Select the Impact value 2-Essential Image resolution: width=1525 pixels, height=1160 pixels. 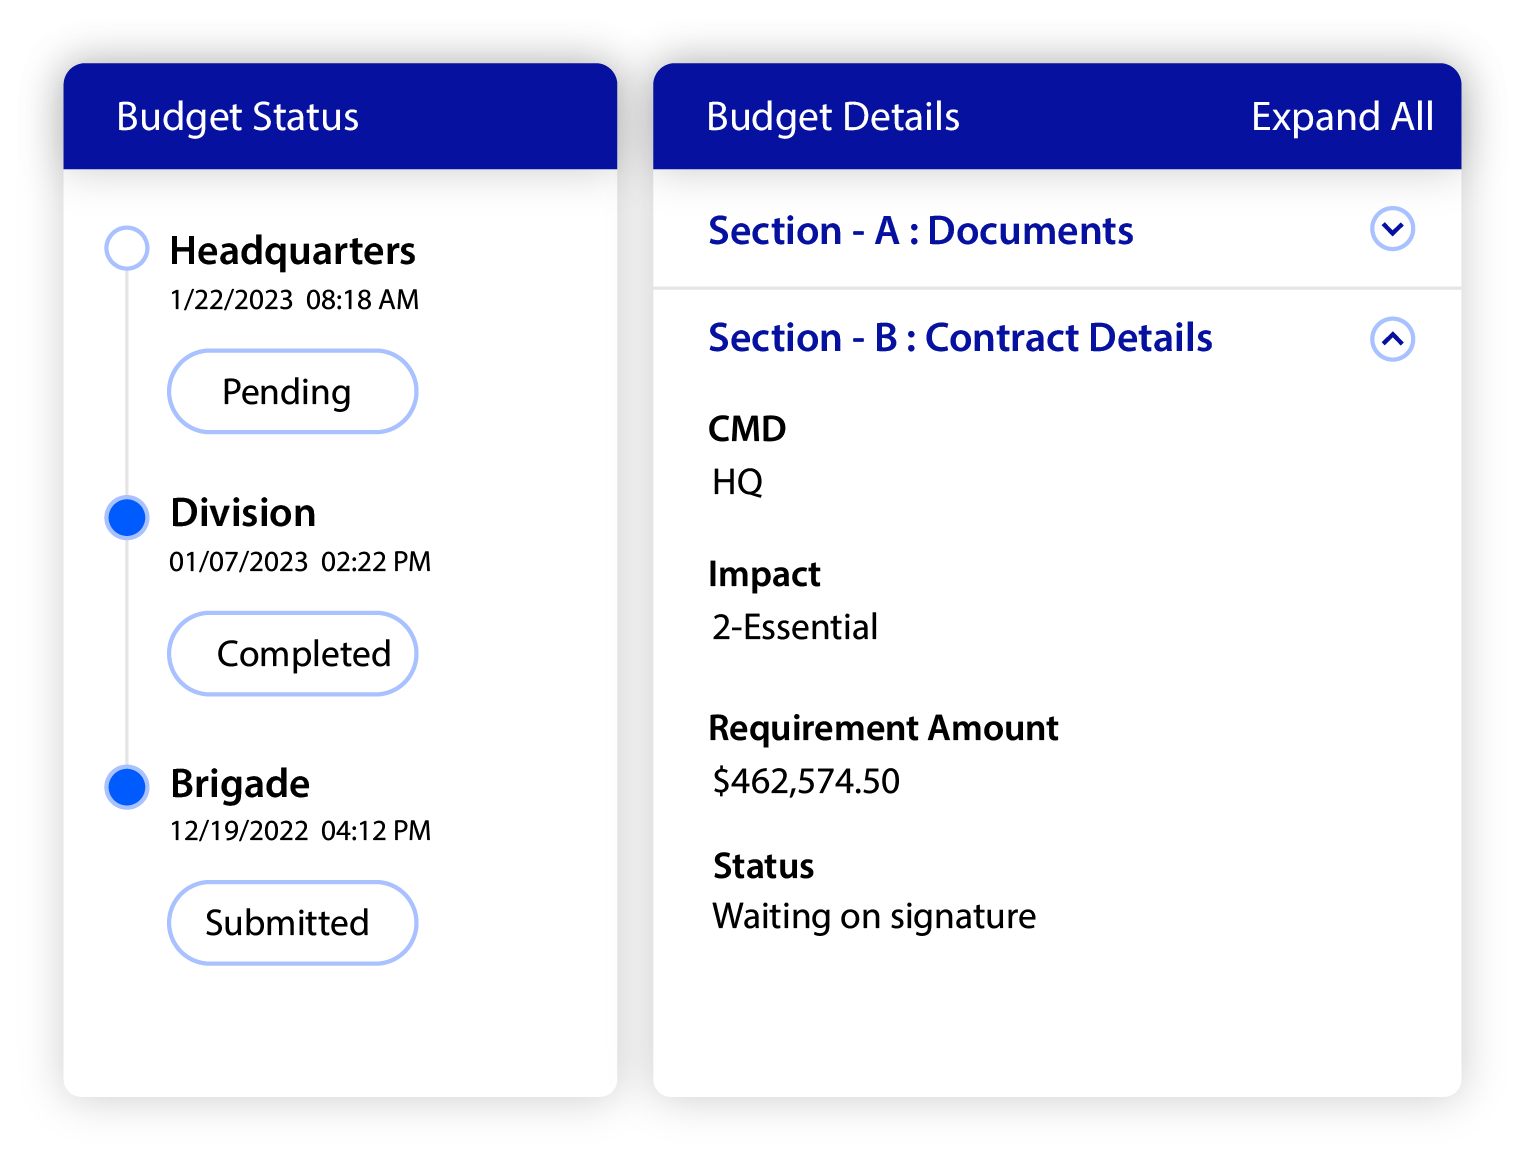pos(794,626)
